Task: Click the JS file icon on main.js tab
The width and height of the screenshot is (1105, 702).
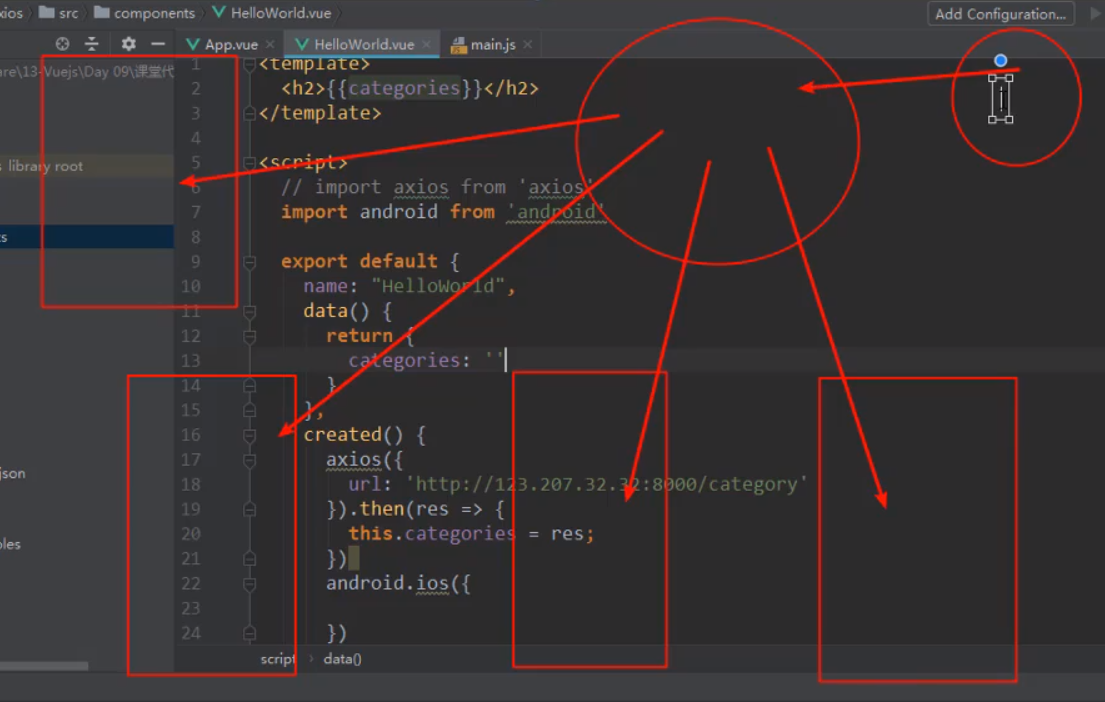Action: coord(458,45)
